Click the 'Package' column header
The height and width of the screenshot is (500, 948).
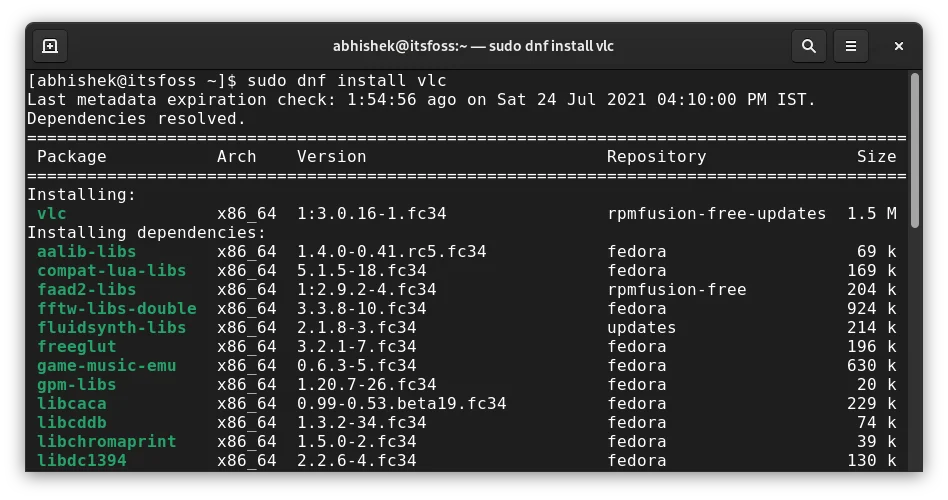(x=71, y=157)
